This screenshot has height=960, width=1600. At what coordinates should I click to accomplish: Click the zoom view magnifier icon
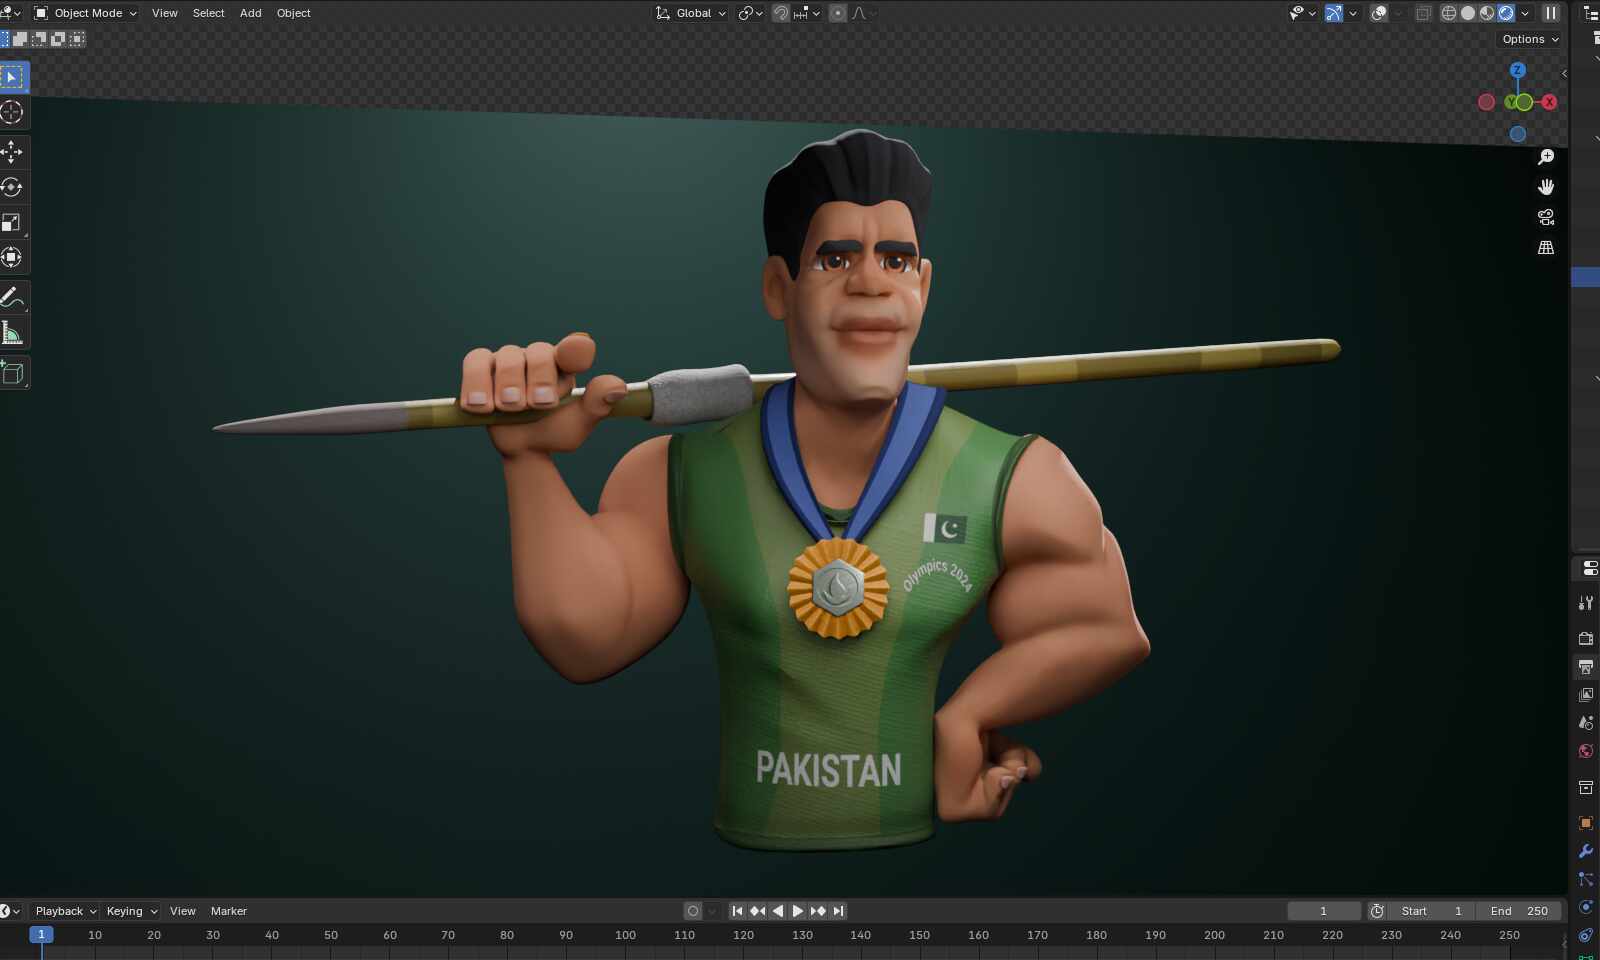[x=1546, y=157]
